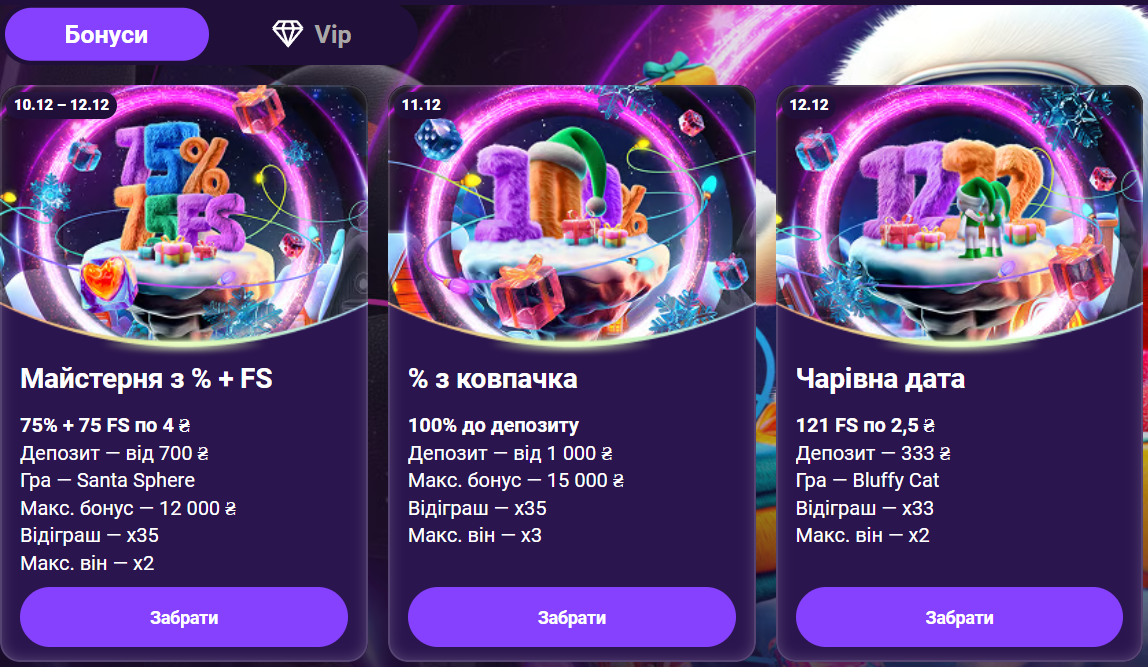This screenshot has height=667, width=1148.
Task: Click the Чарівна дата title
Action: pyautogui.click(x=880, y=379)
